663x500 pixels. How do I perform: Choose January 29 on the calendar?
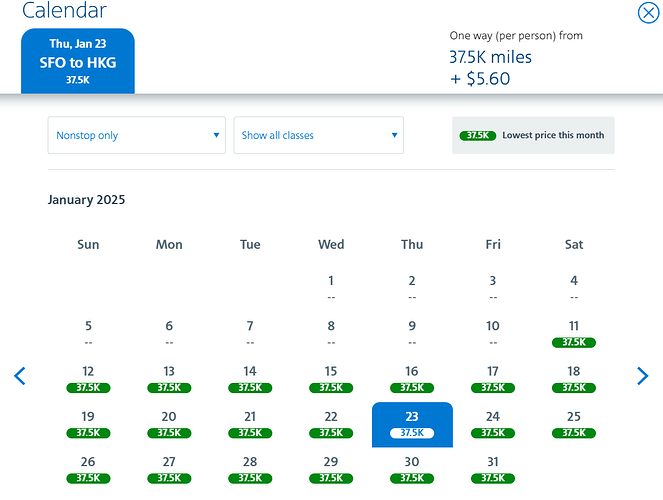[x=331, y=469]
